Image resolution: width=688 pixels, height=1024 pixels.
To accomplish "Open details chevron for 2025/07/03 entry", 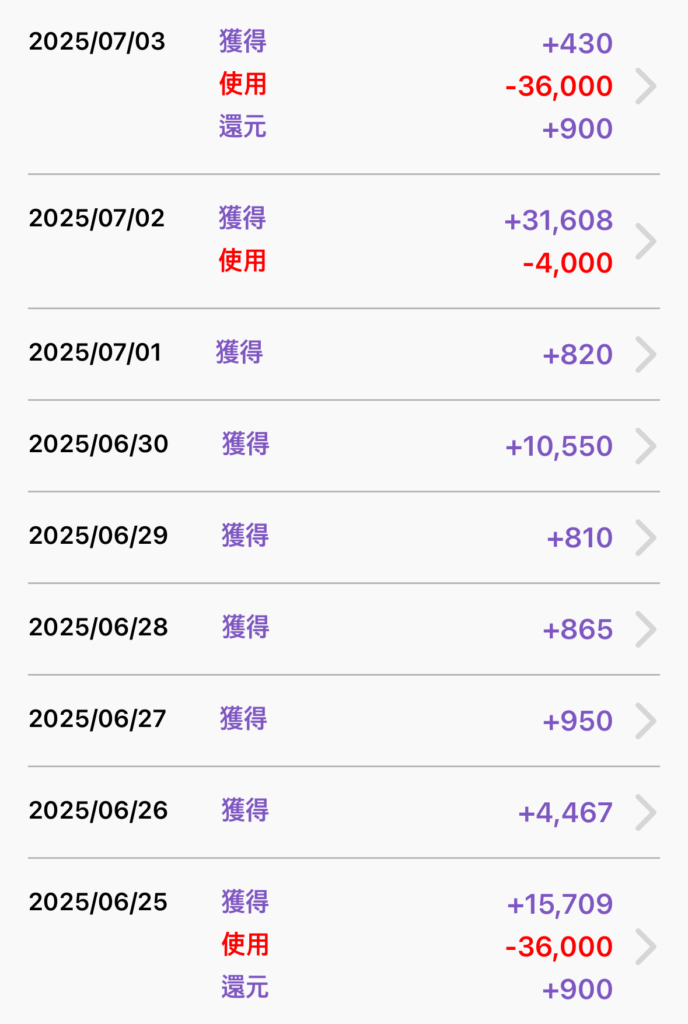I will click(646, 86).
